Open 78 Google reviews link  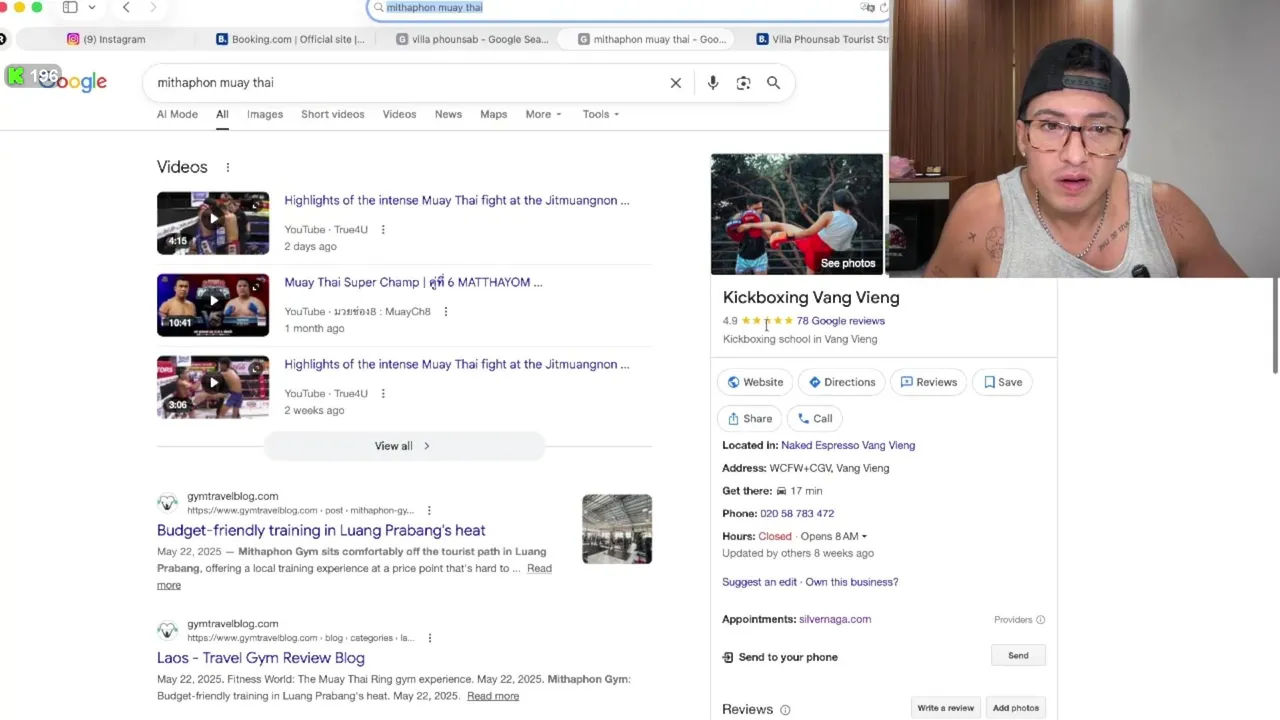[841, 321]
